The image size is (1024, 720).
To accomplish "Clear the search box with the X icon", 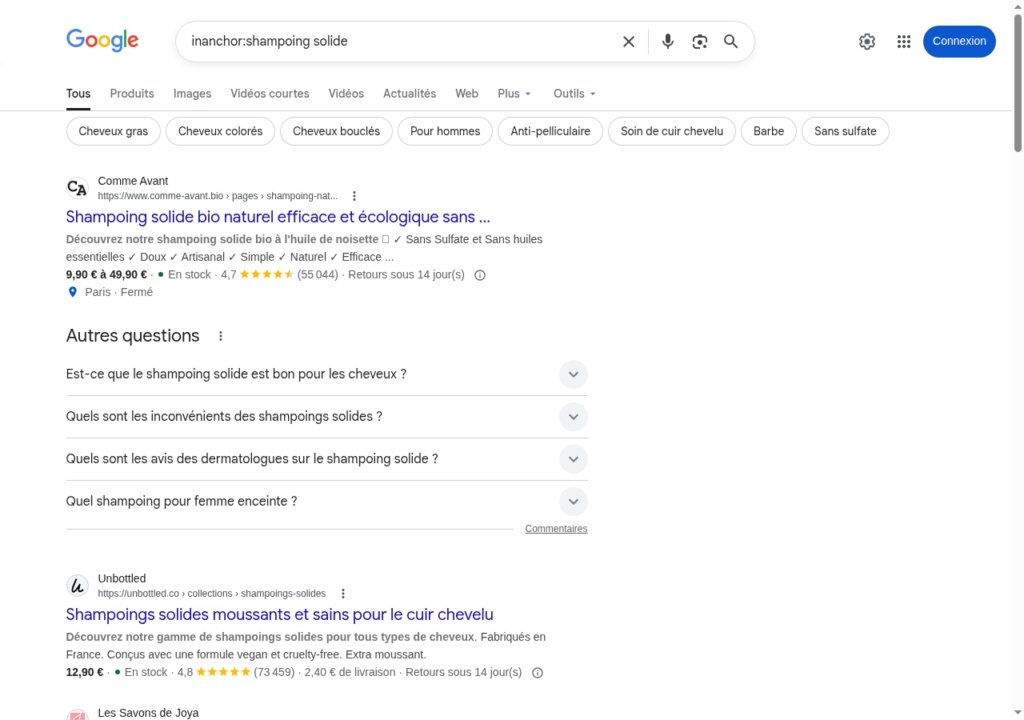I will coord(629,41).
